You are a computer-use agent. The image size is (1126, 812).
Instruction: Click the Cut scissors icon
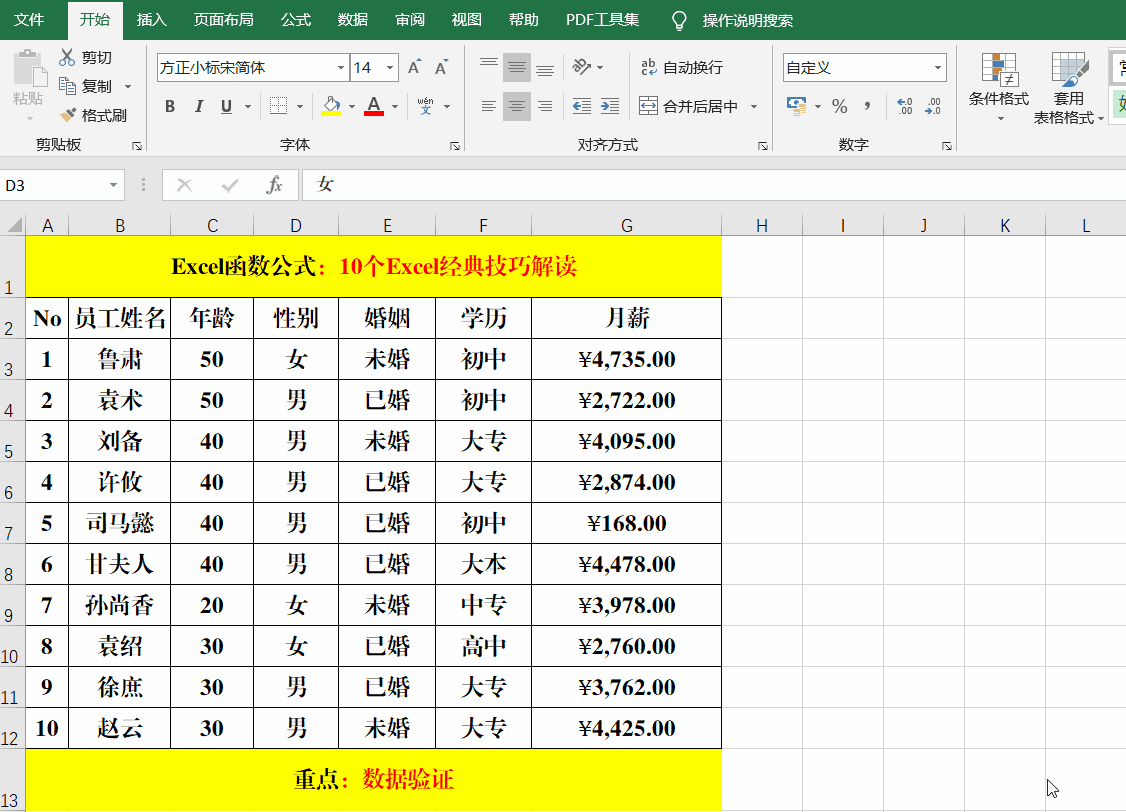(x=68, y=57)
